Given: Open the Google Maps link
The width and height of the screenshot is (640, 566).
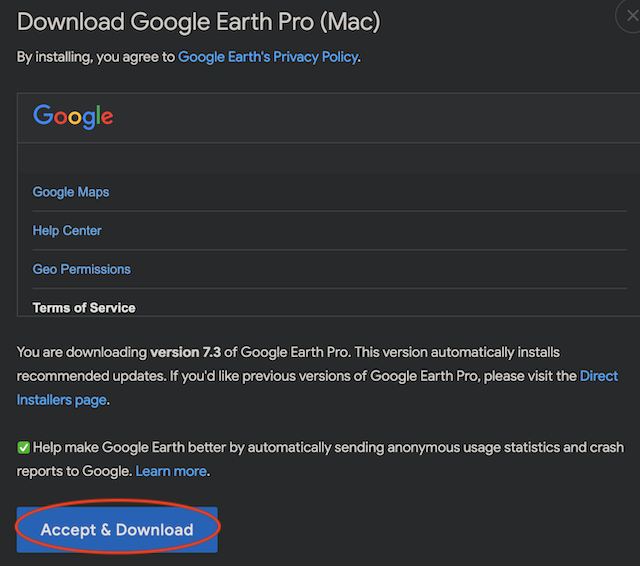Looking at the screenshot, I should pos(71,192).
